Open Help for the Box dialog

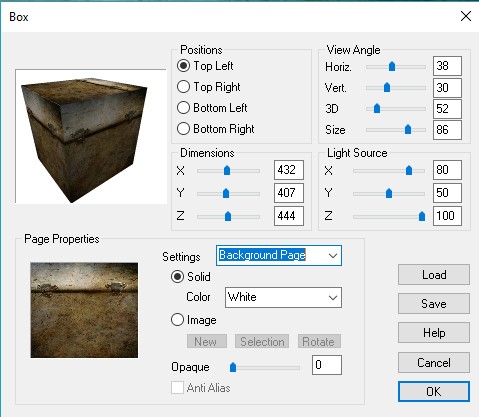click(434, 333)
